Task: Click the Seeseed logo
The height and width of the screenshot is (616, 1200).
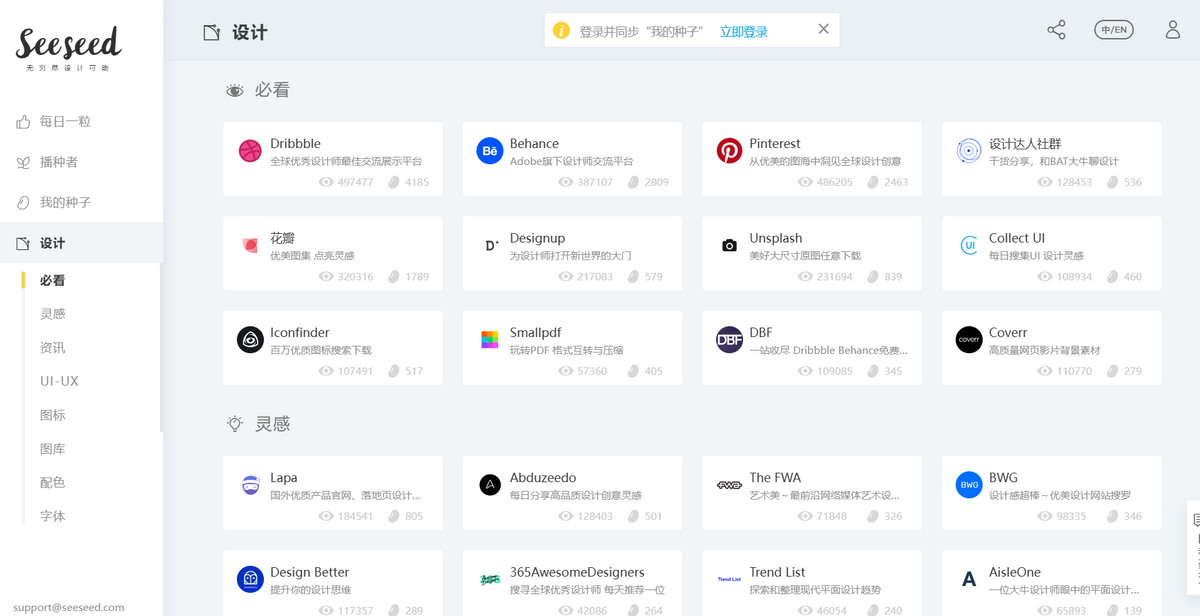Action: click(x=68, y=48)
